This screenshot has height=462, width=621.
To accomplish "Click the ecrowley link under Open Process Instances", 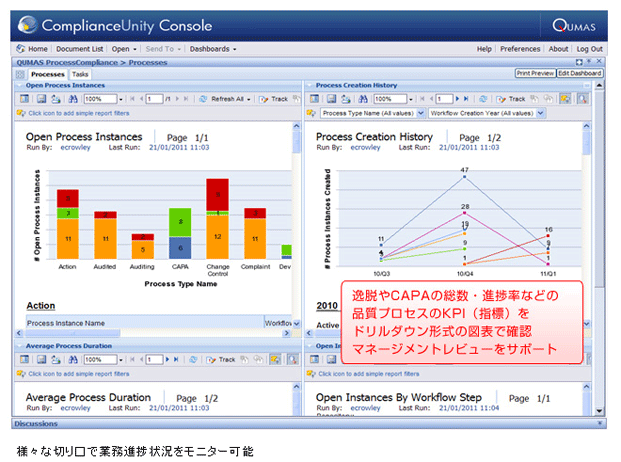I will point(75,147).
